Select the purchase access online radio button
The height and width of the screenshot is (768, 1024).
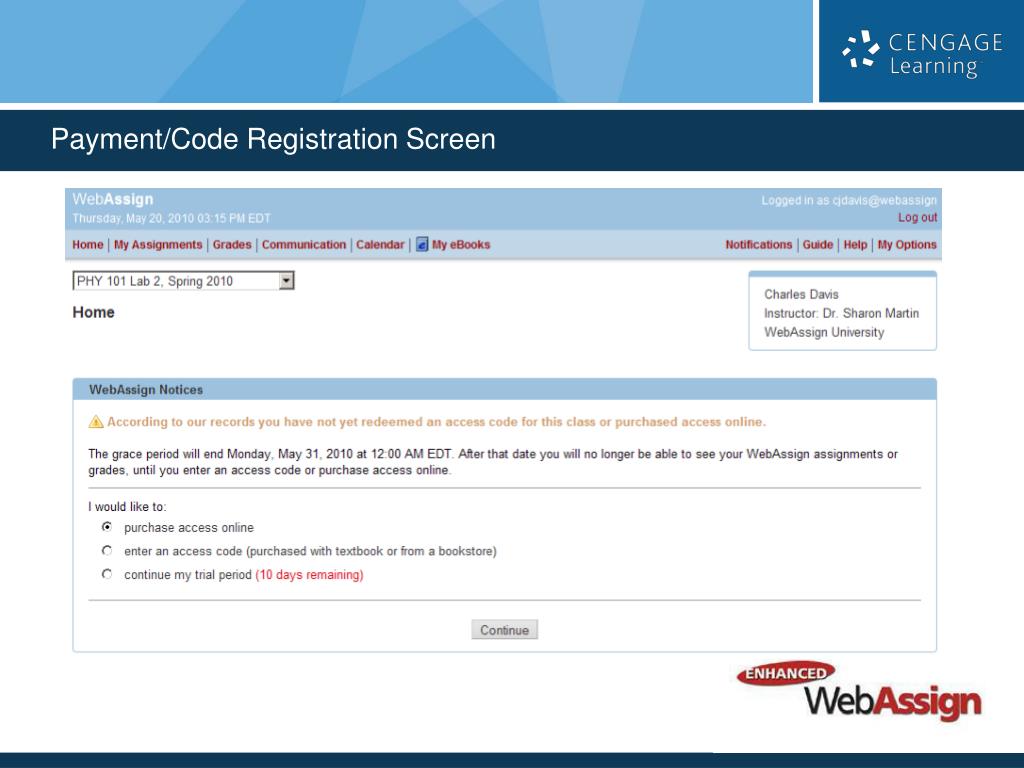[x=107, y=527]
